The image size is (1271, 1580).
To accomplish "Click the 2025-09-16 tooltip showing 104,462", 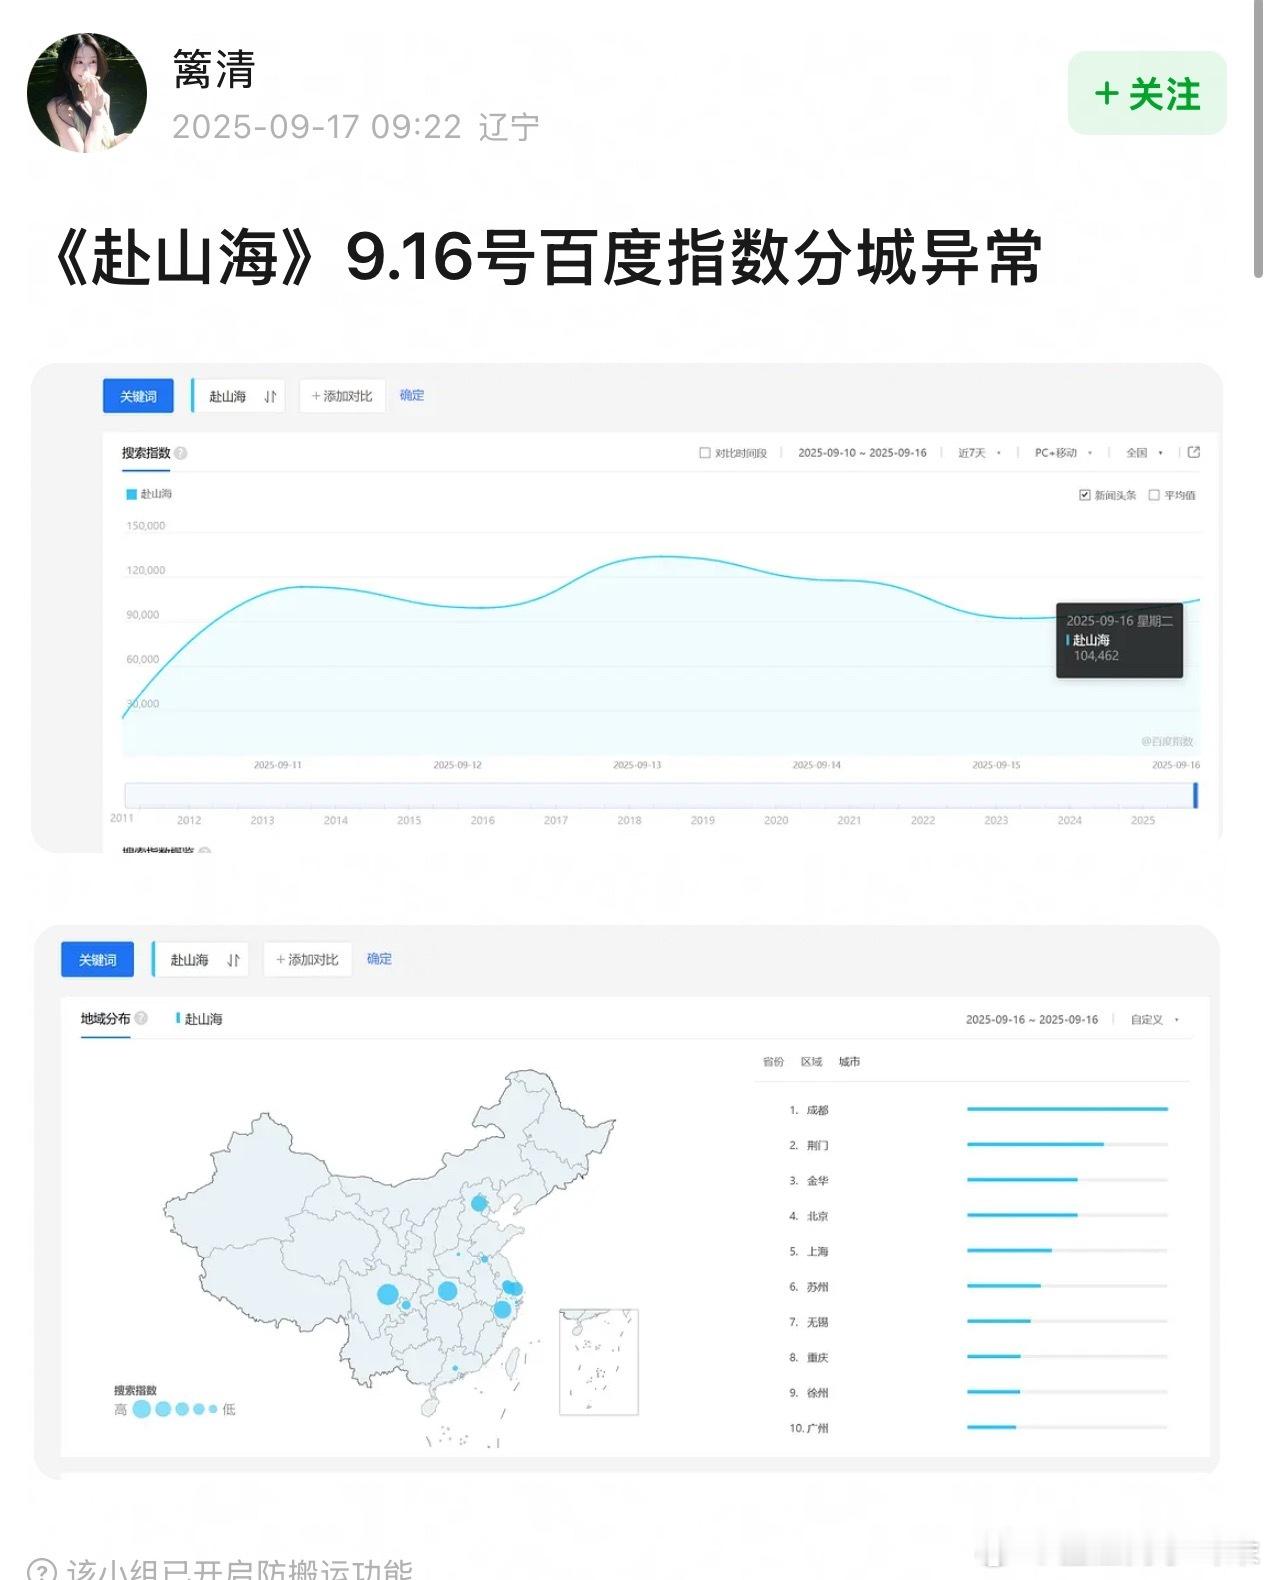I will click(x=1119, y=640).
